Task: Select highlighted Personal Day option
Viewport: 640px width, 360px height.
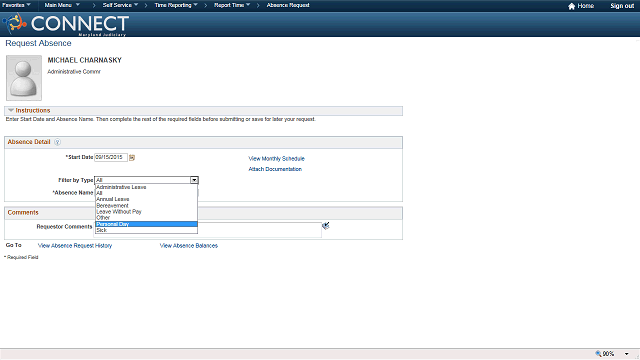Action: coord(146,224)
